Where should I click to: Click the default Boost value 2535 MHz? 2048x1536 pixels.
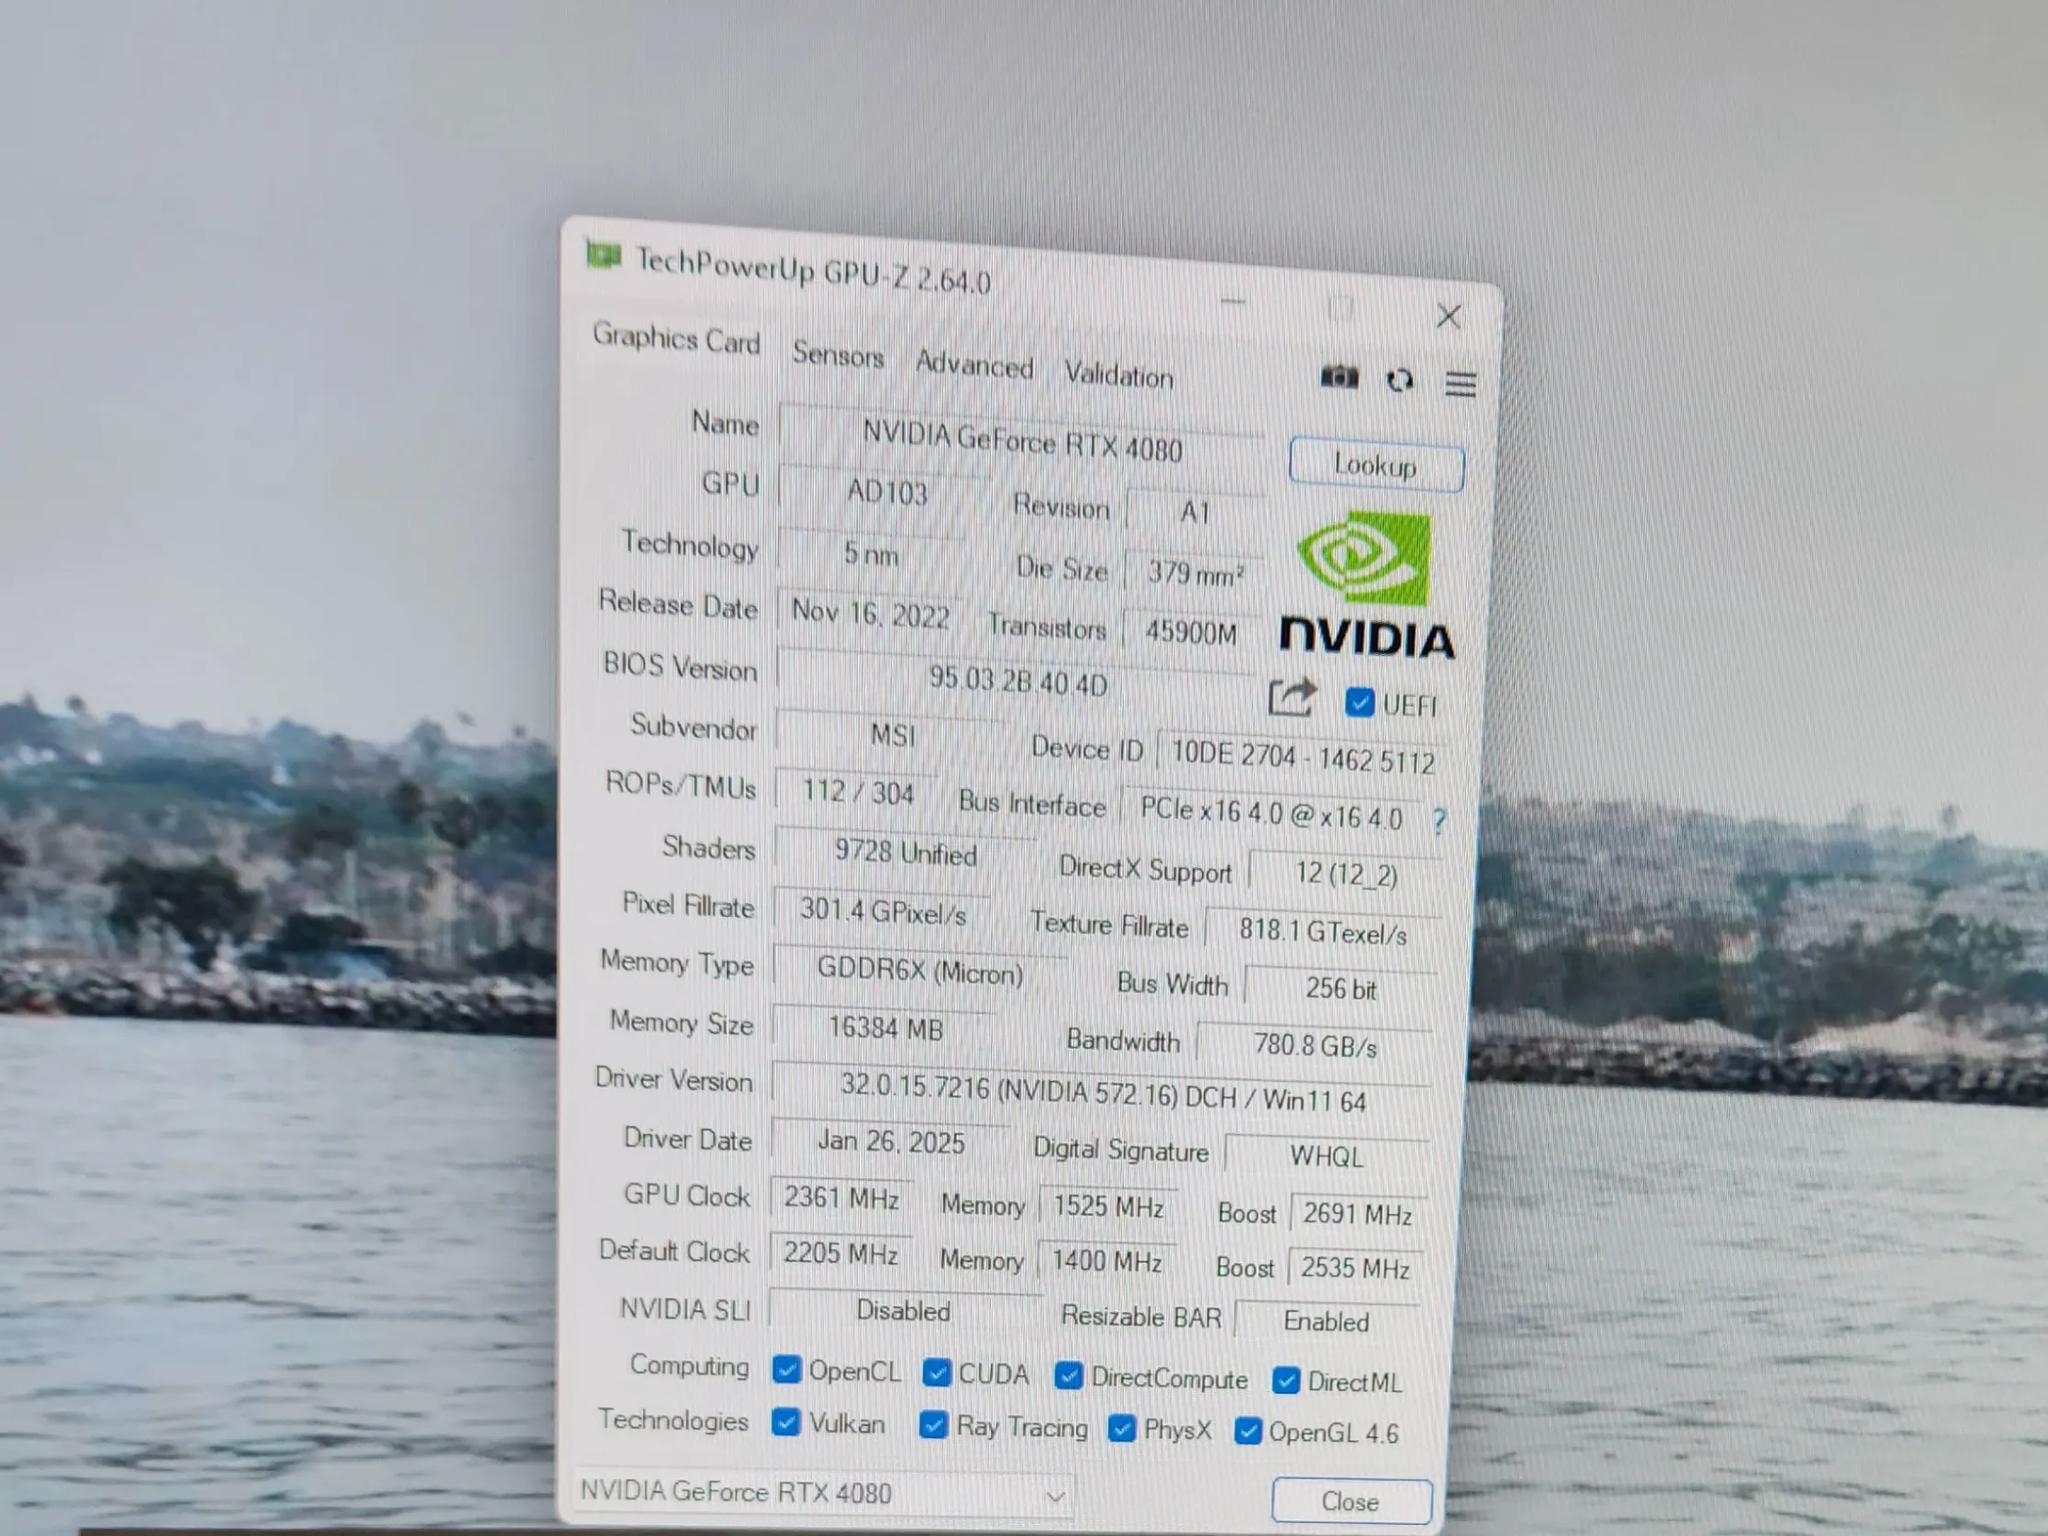tap(1355, 1268)
